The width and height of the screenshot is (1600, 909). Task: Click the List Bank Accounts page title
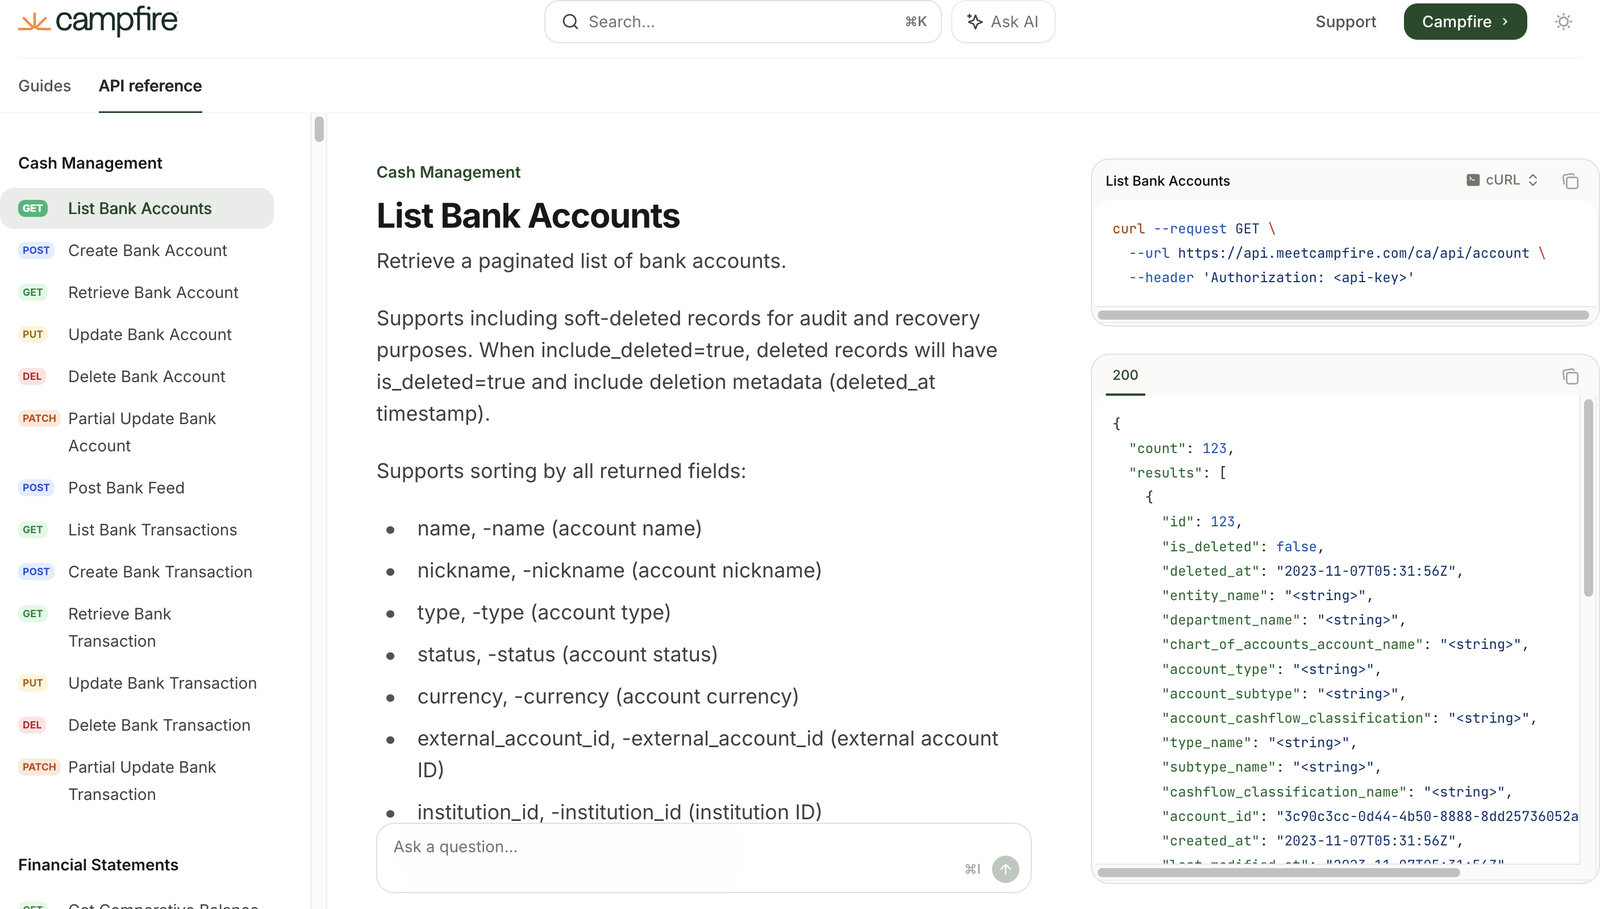(528, 216)
